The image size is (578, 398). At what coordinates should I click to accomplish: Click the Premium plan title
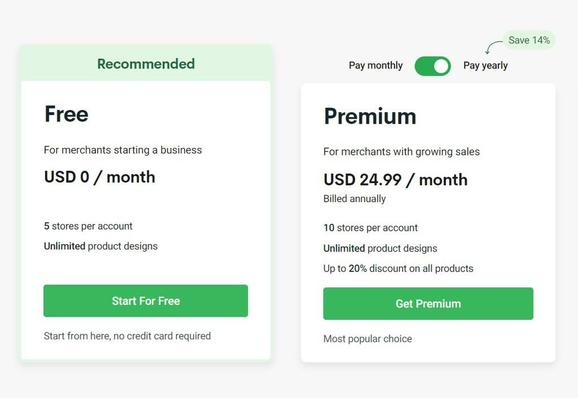click(370, 116)
